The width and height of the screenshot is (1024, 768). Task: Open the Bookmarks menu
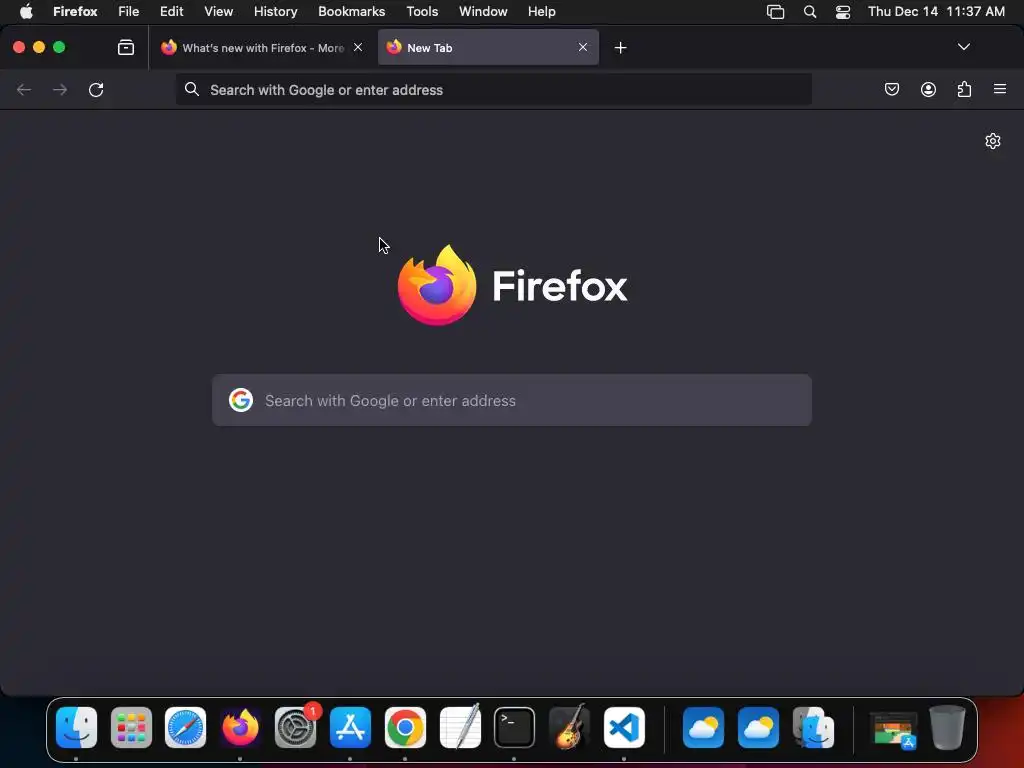(351, 11)
